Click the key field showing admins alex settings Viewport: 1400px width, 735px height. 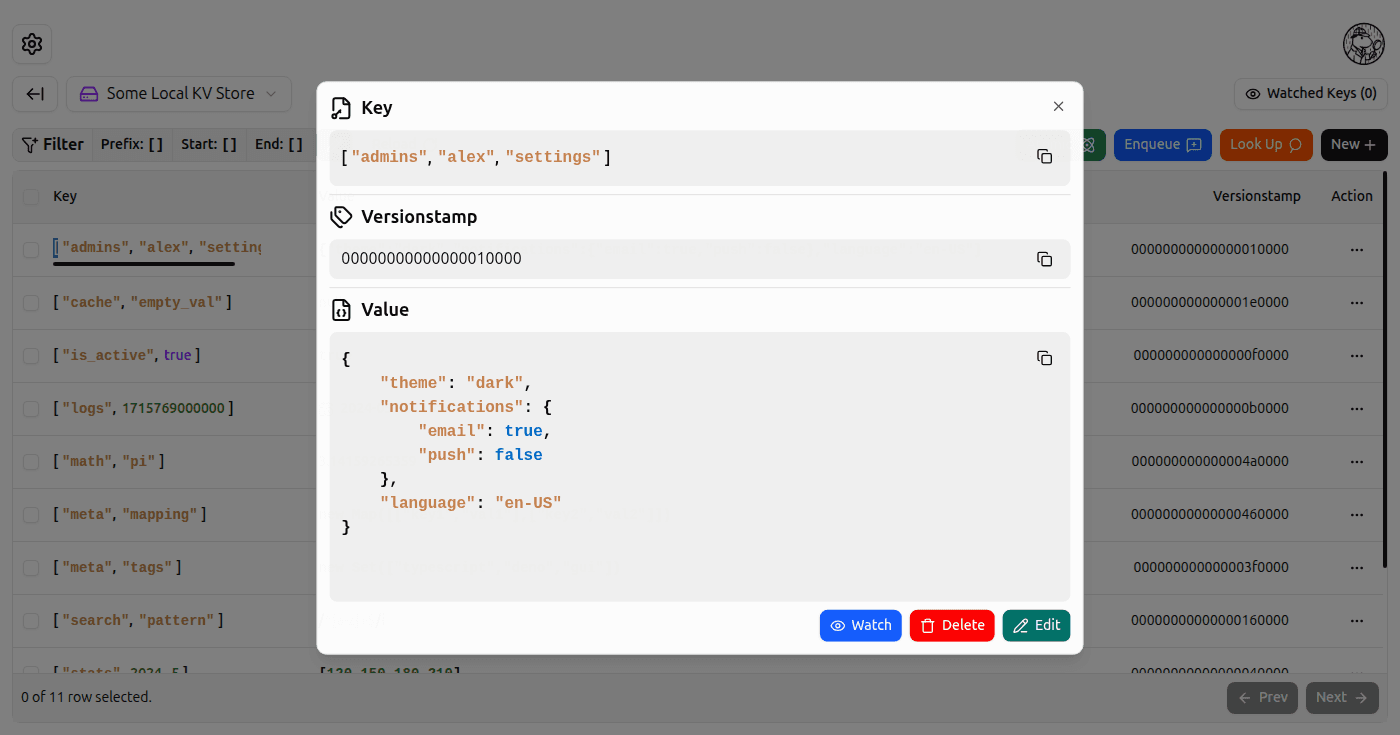point(700,158)
